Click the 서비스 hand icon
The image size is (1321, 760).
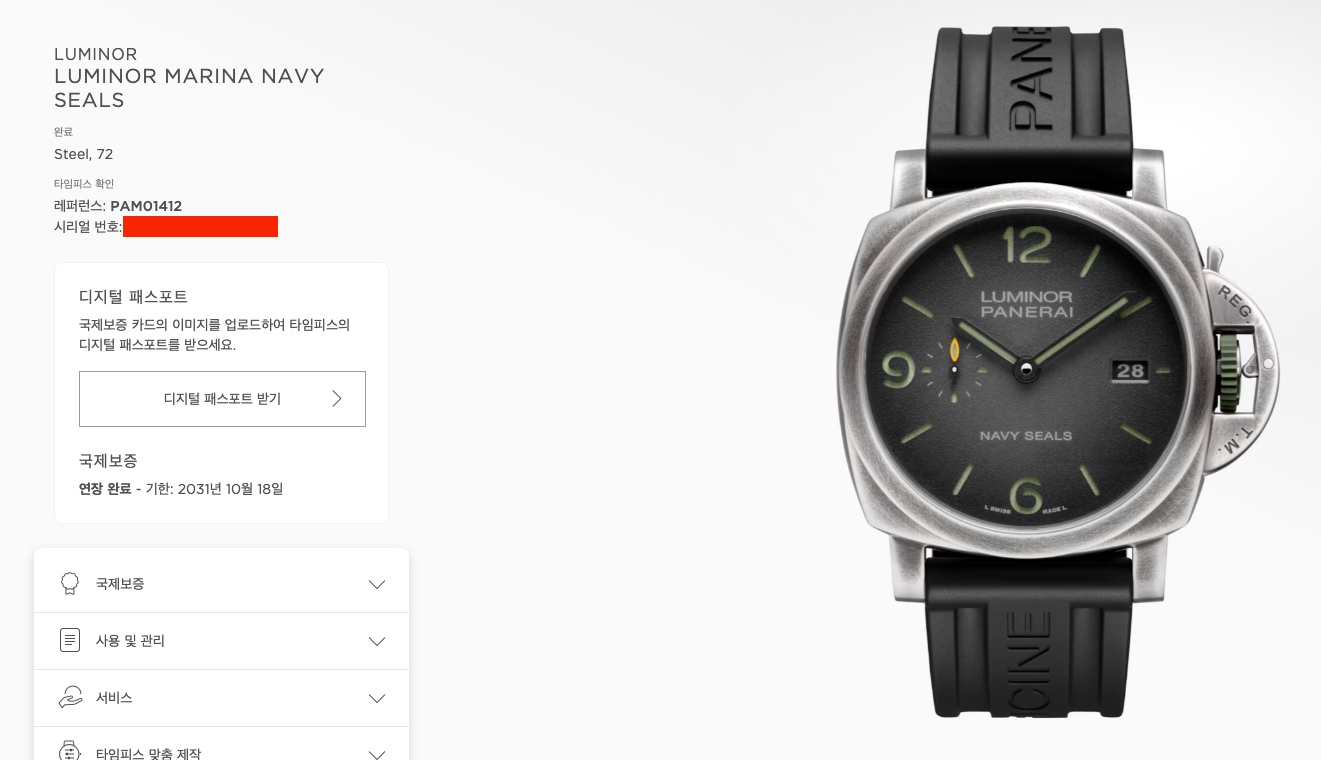[x=70, y=697]
